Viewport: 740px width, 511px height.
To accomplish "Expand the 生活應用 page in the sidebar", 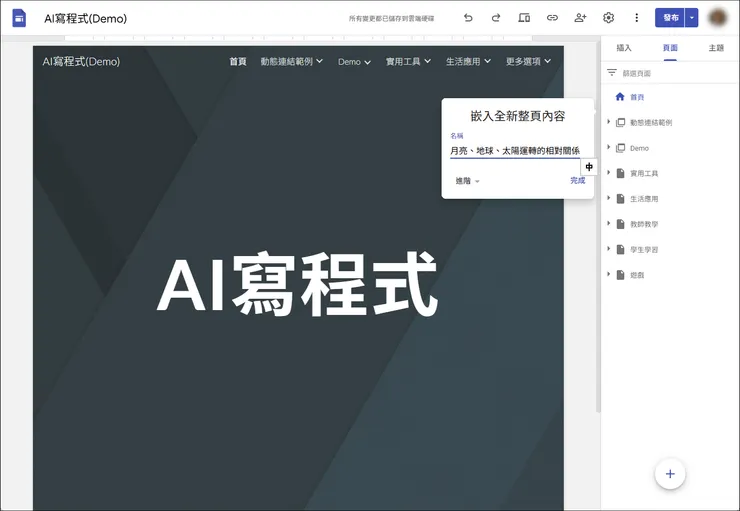I will pos(608,198).
